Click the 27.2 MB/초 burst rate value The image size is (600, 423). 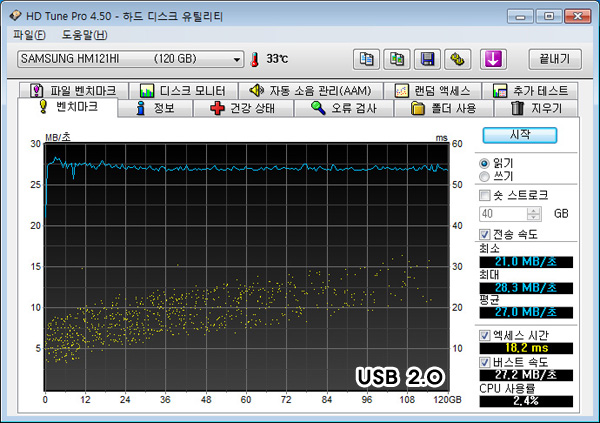526,375
